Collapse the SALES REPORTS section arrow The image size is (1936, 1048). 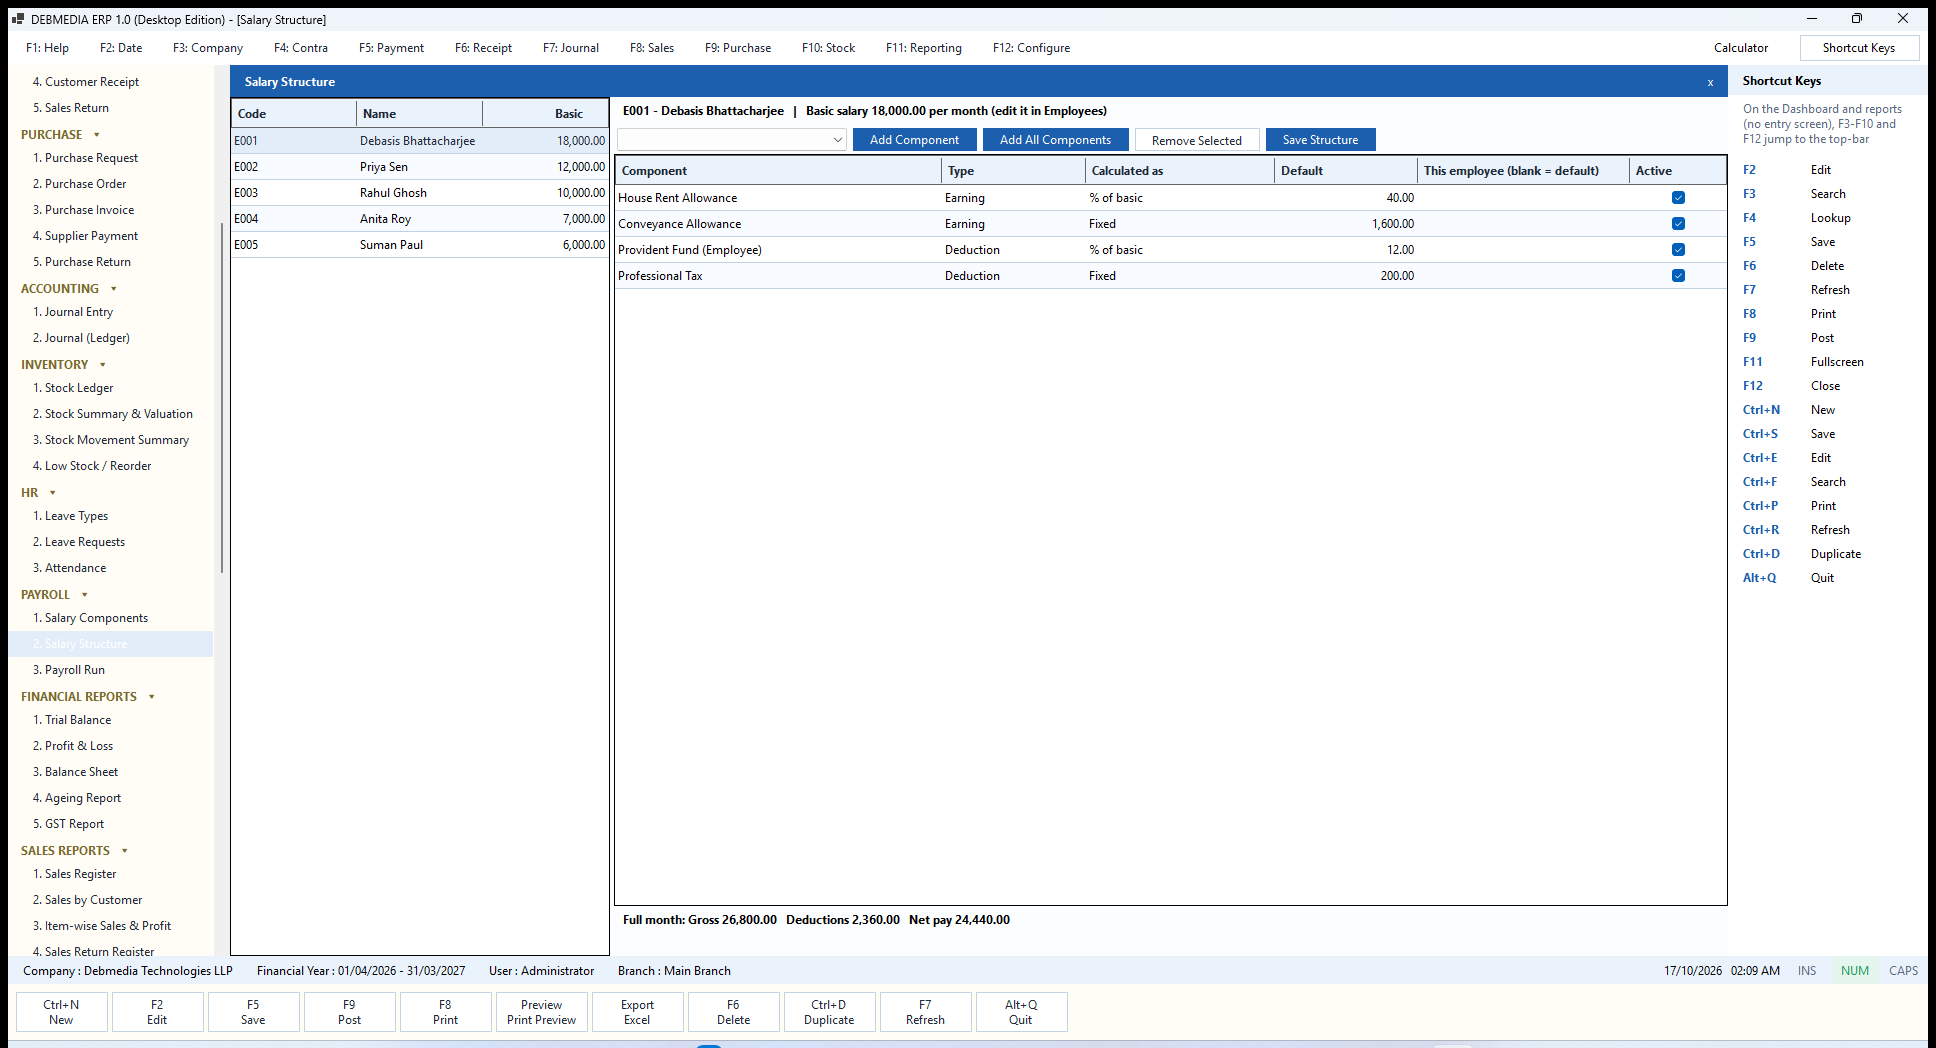coord(125,851)
